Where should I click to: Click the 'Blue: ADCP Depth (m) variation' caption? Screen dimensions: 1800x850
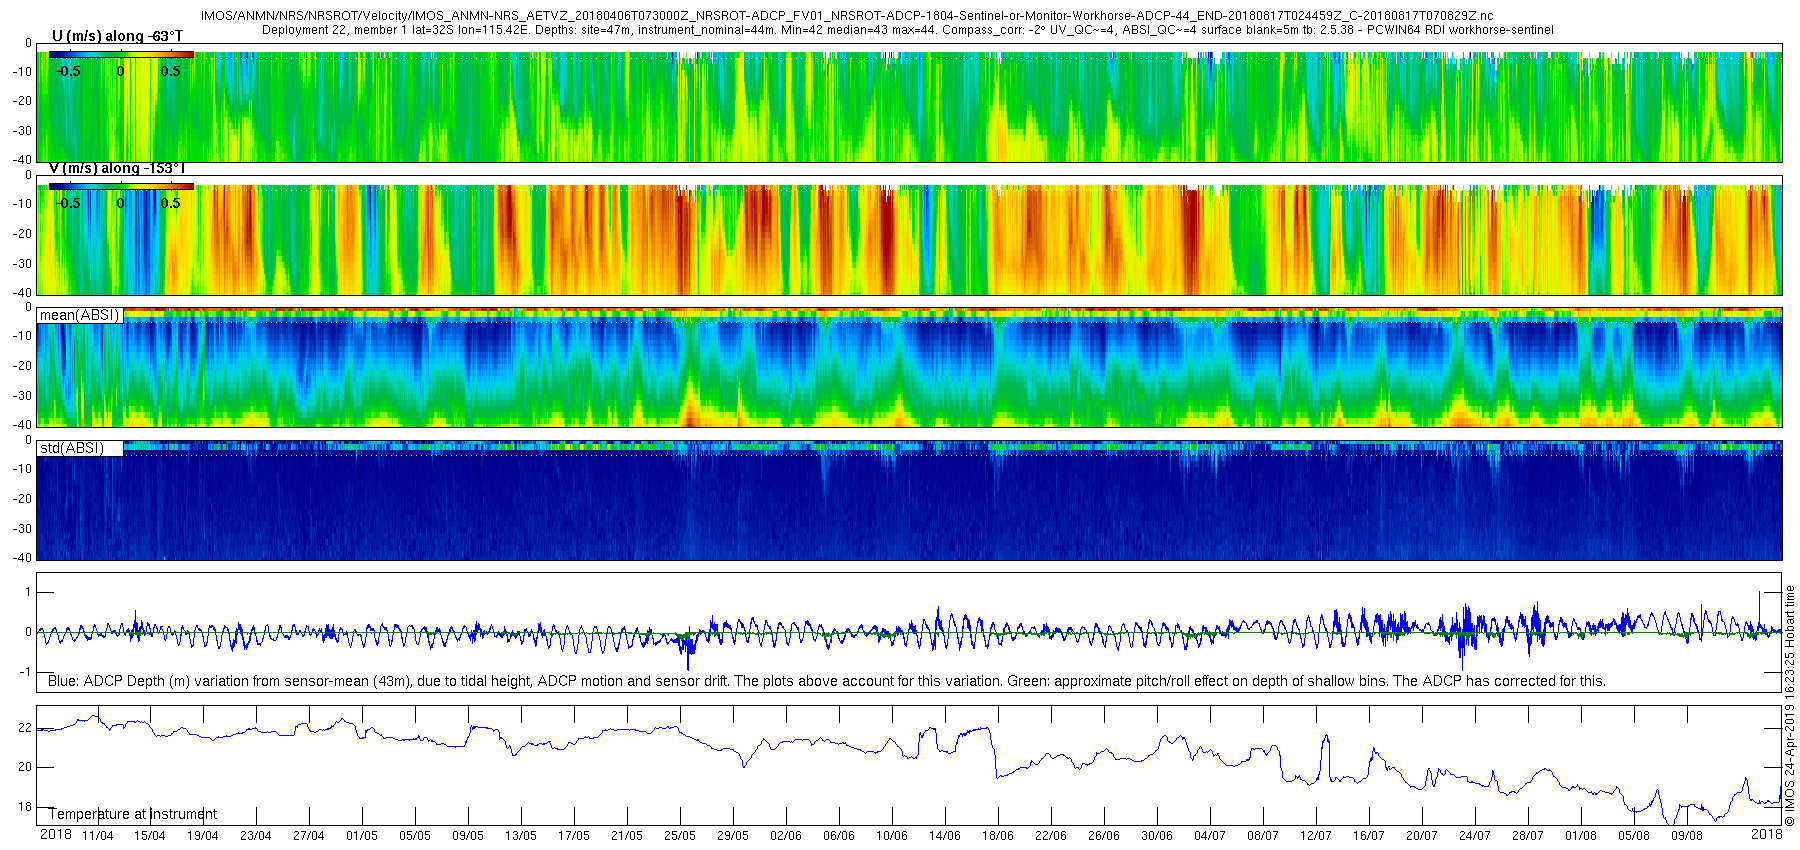click(x=827, y=681)
